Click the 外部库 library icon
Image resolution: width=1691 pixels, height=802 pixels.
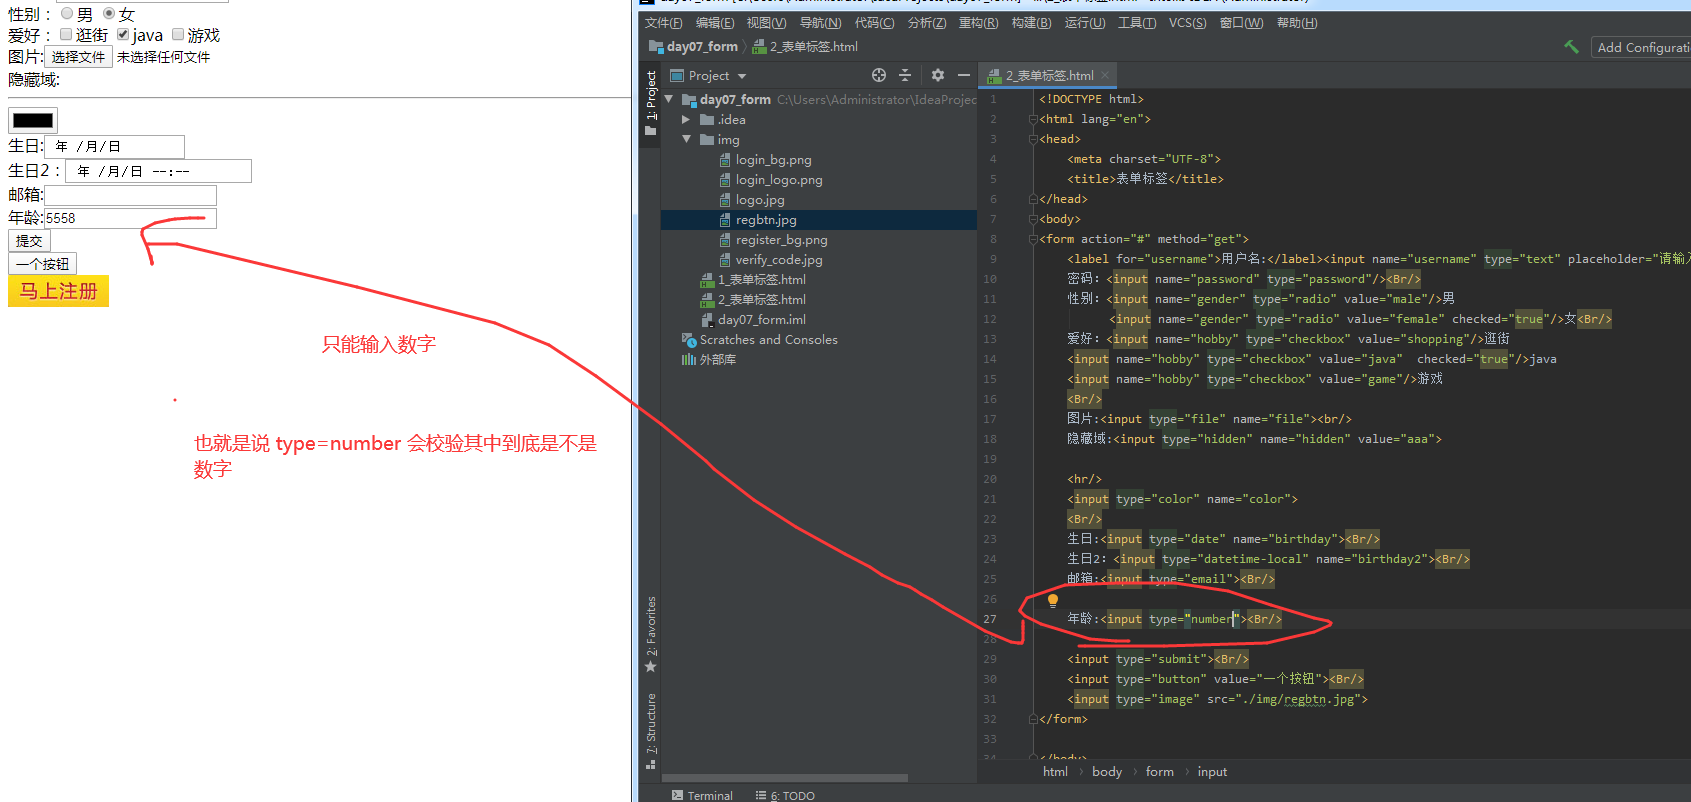(x=689, y=360)
